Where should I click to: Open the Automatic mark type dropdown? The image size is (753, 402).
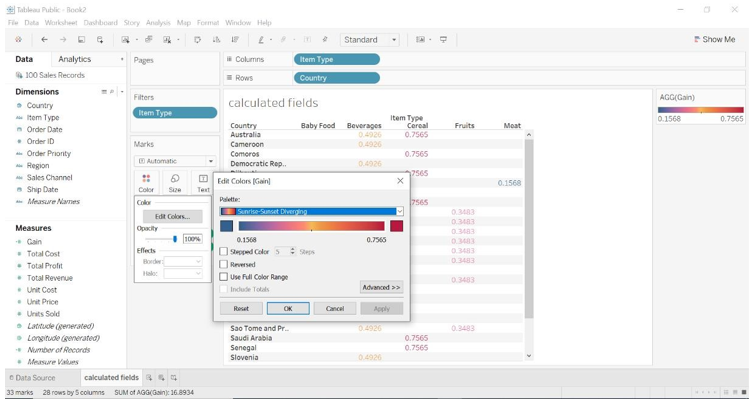click(x=210, y=161)
